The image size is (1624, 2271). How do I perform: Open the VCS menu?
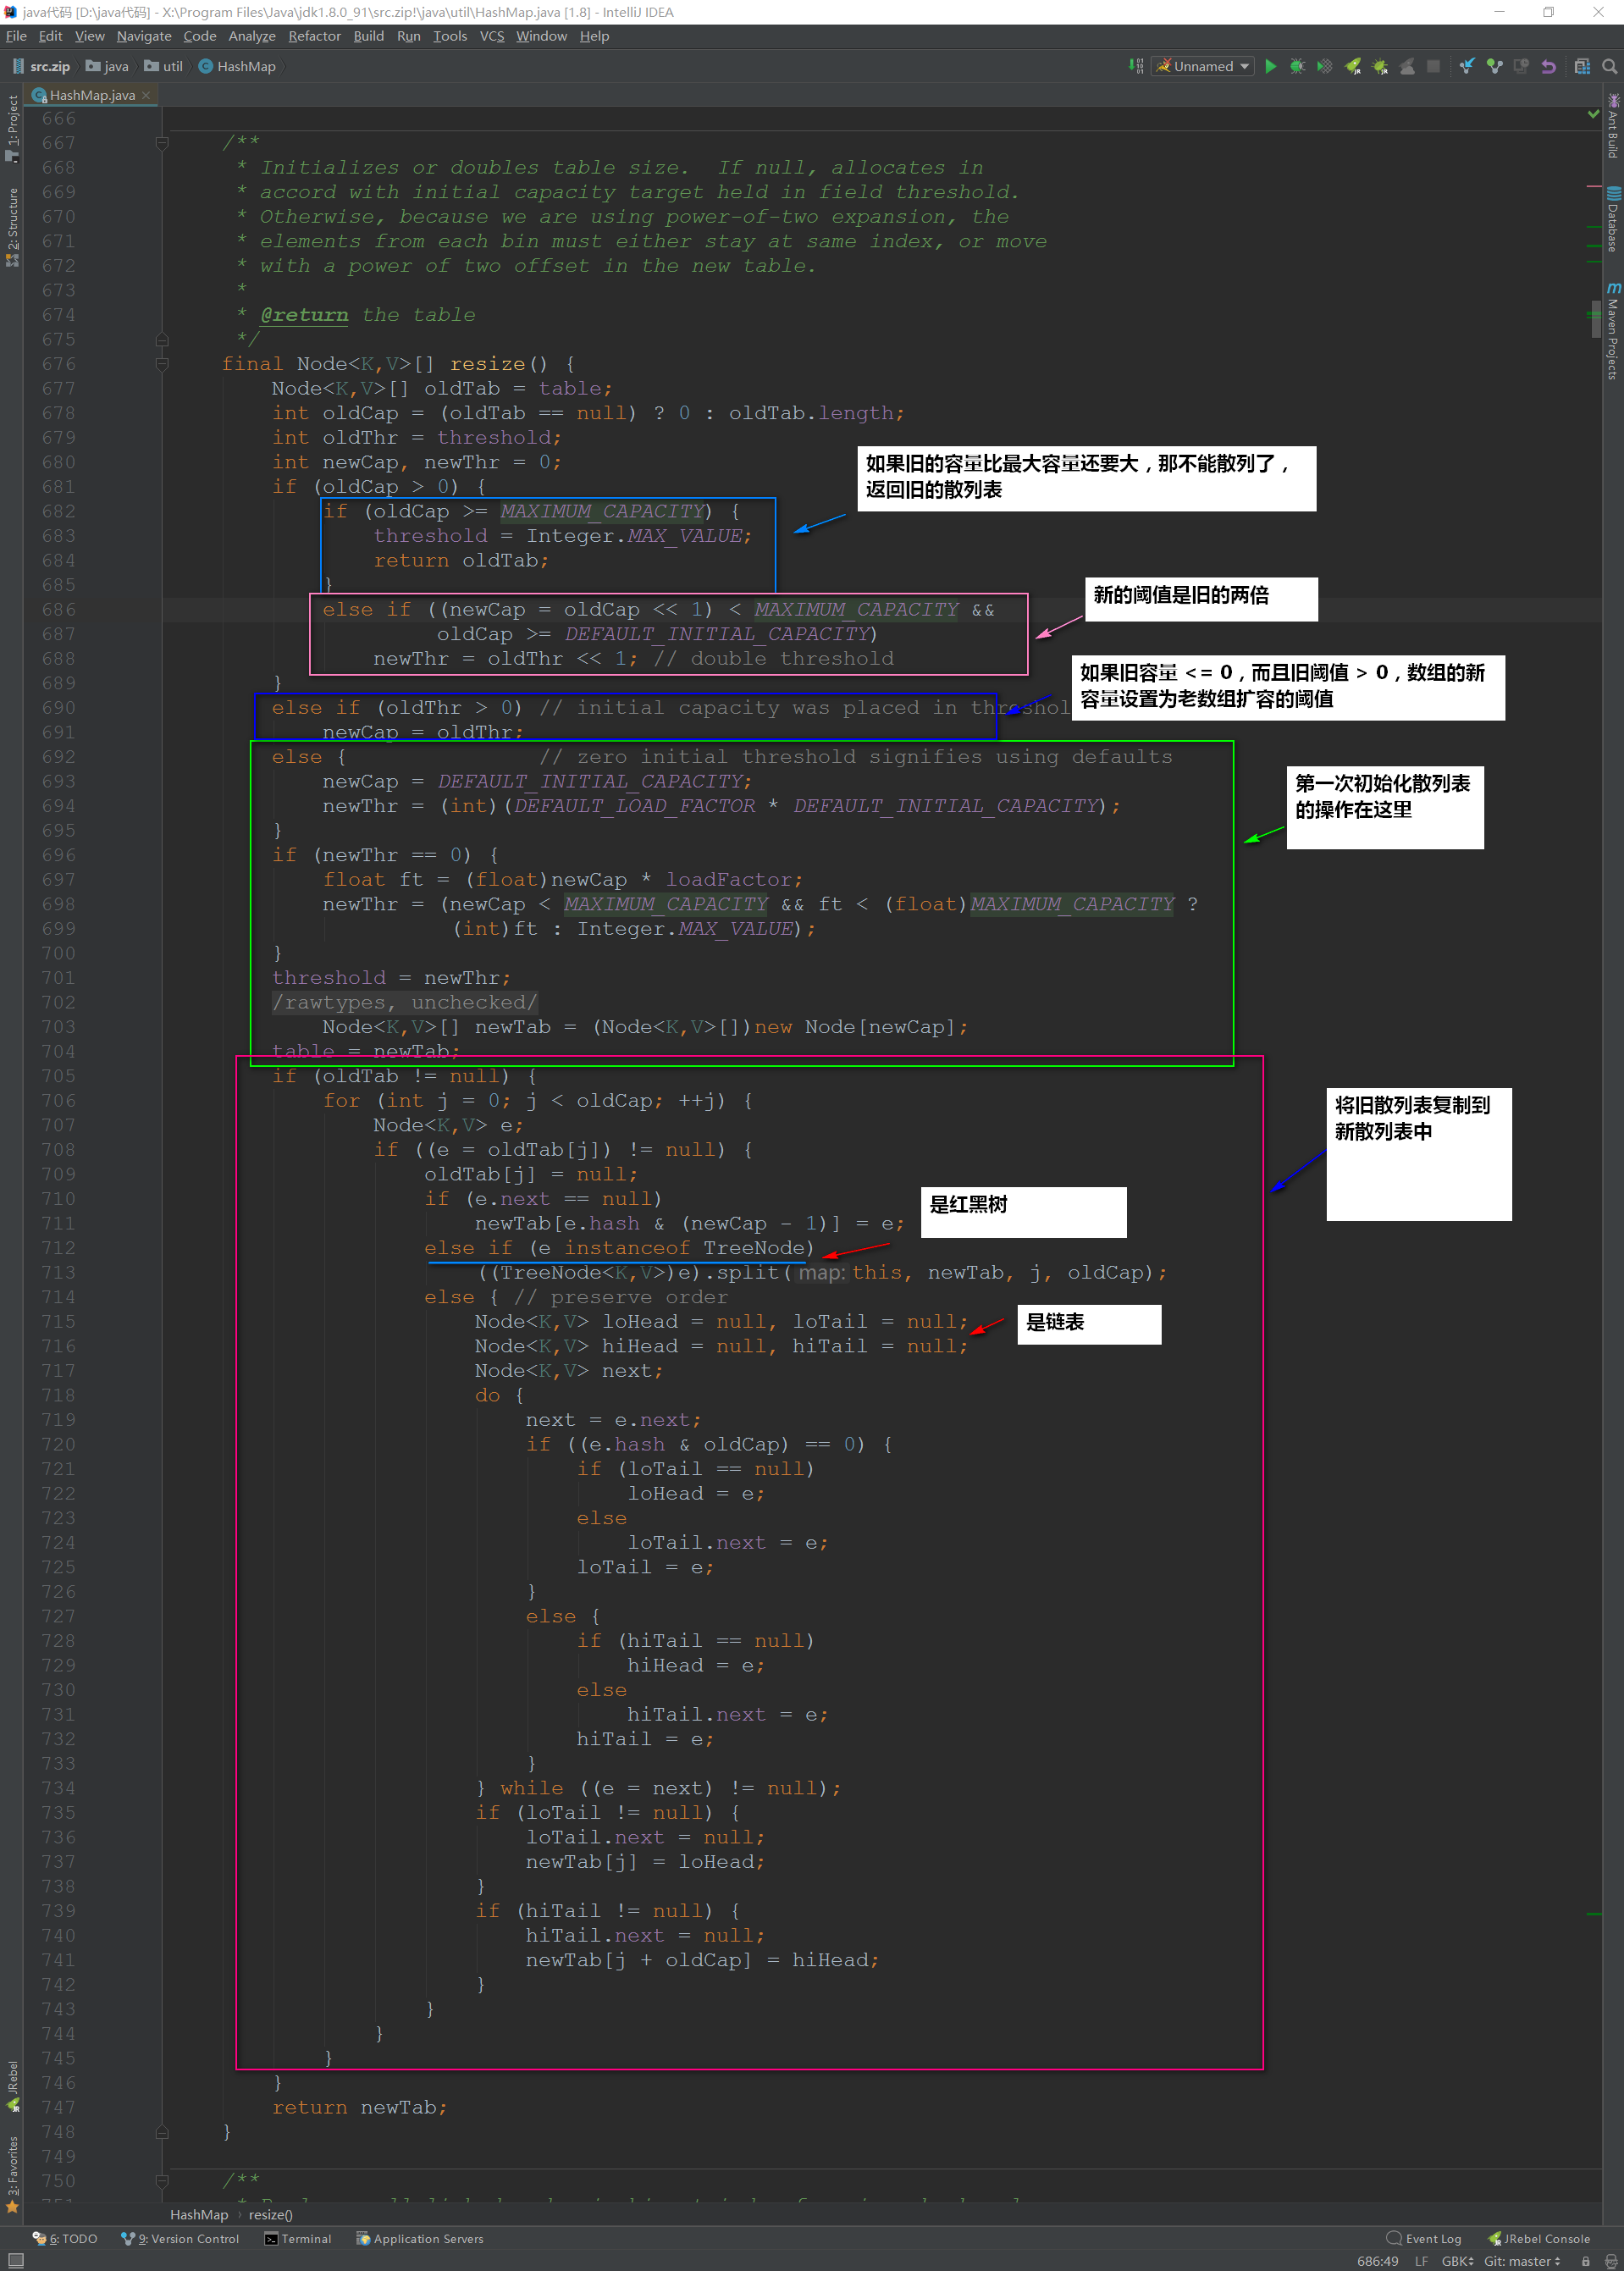(x=492, y=36)
